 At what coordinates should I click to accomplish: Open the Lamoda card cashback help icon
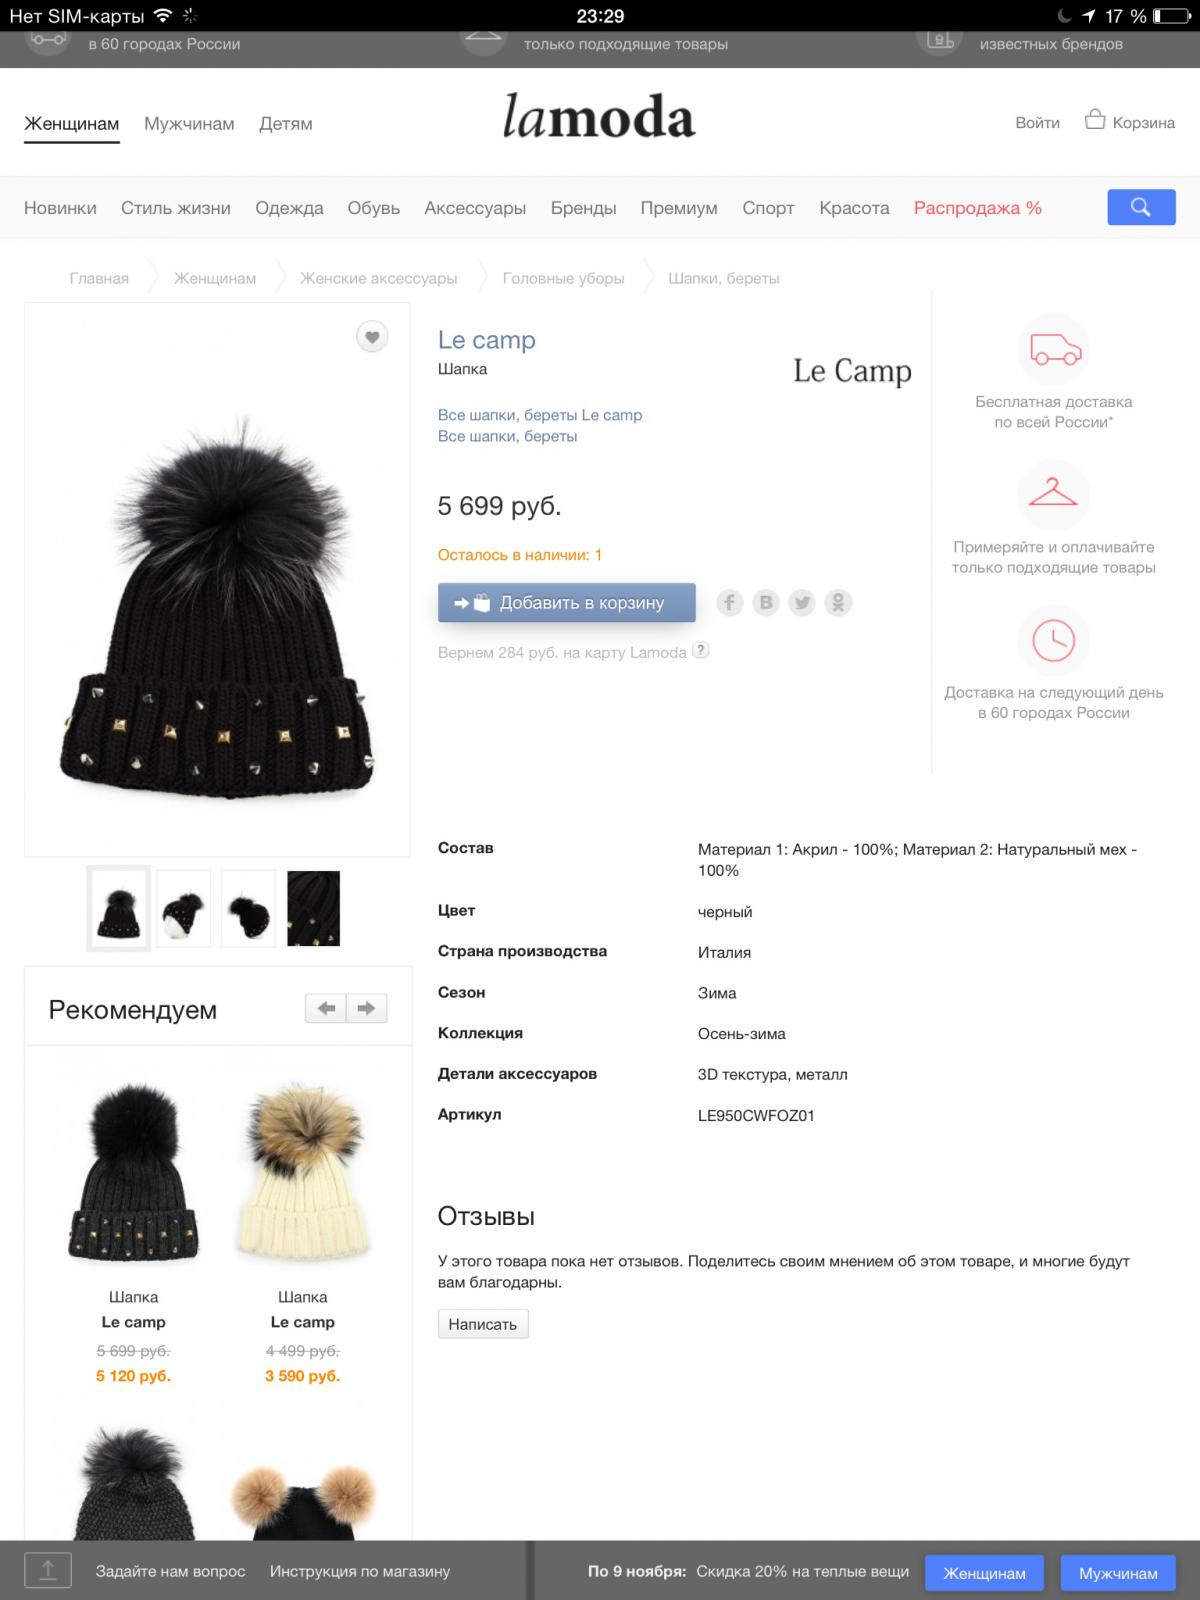click(x=701, y=650)
